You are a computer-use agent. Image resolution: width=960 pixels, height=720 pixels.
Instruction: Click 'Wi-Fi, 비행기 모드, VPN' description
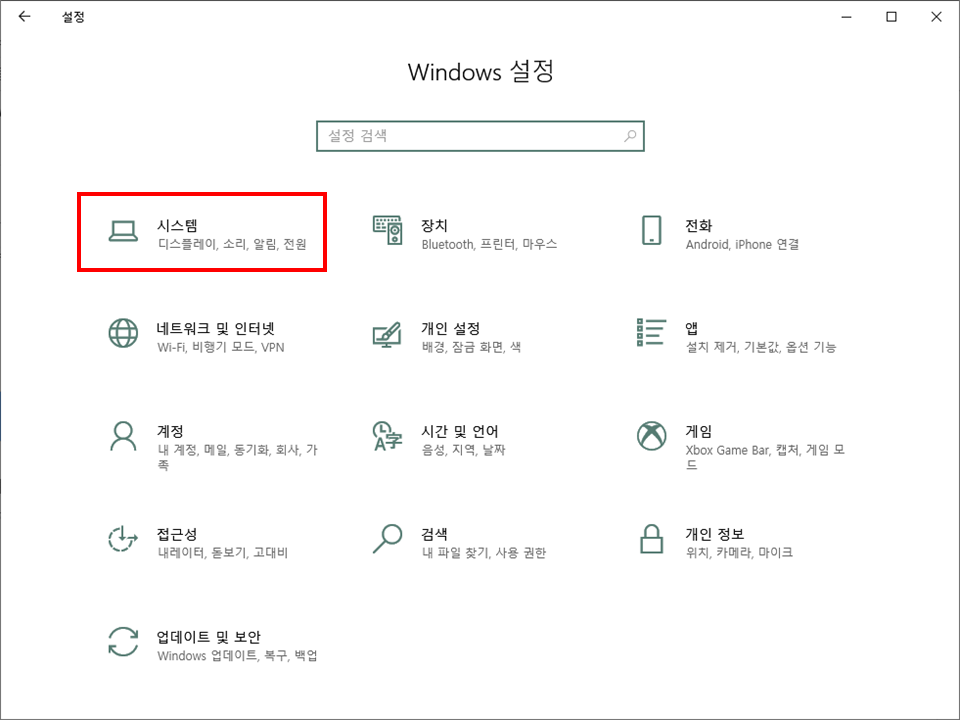(221, 347)
